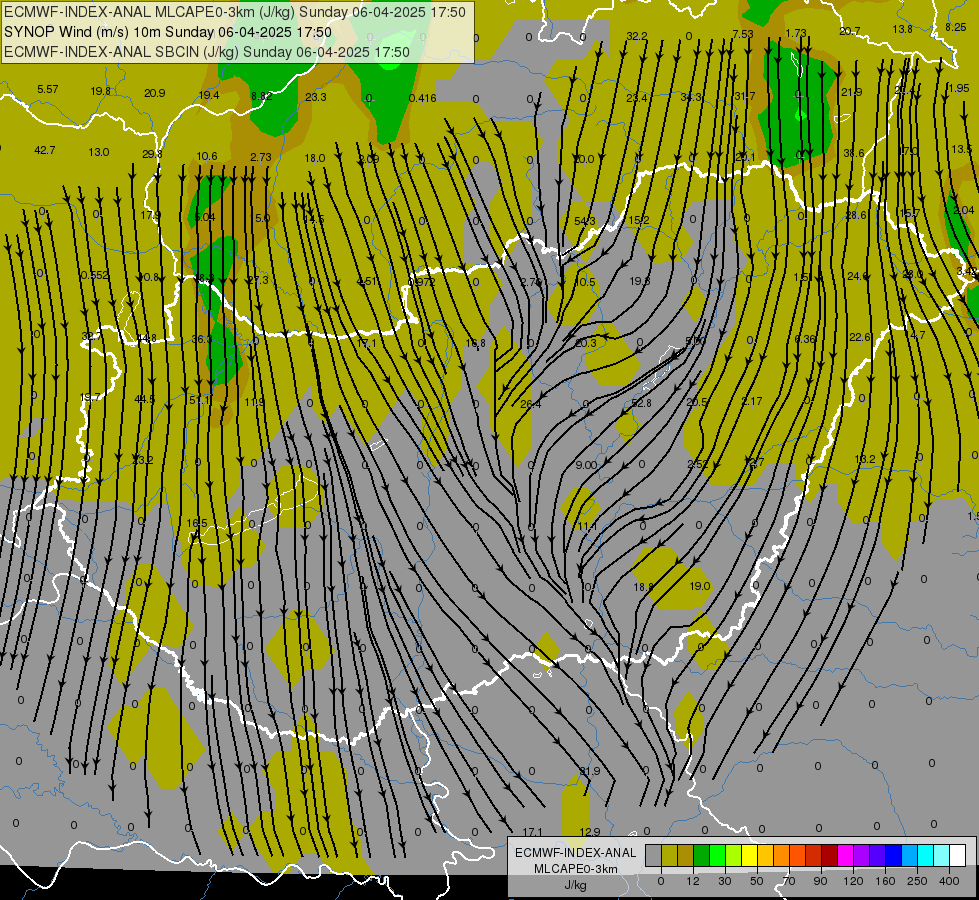The image size is (979, 900).
Task: Click the grid value 32.2
Action: [636, 37]
